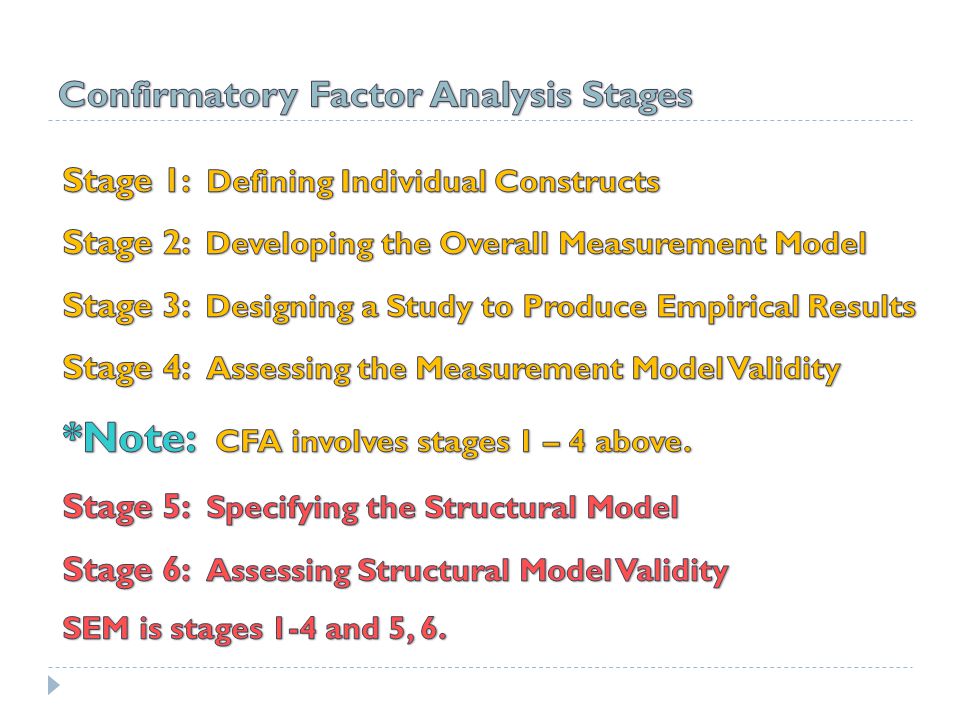
Task: Click Defining Individual Constructs text
Action: [433, 182]
